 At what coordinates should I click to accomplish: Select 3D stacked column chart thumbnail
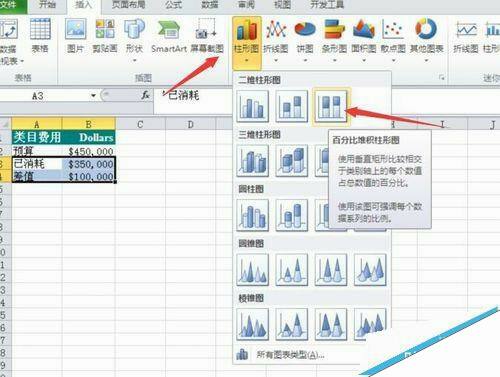292,161
